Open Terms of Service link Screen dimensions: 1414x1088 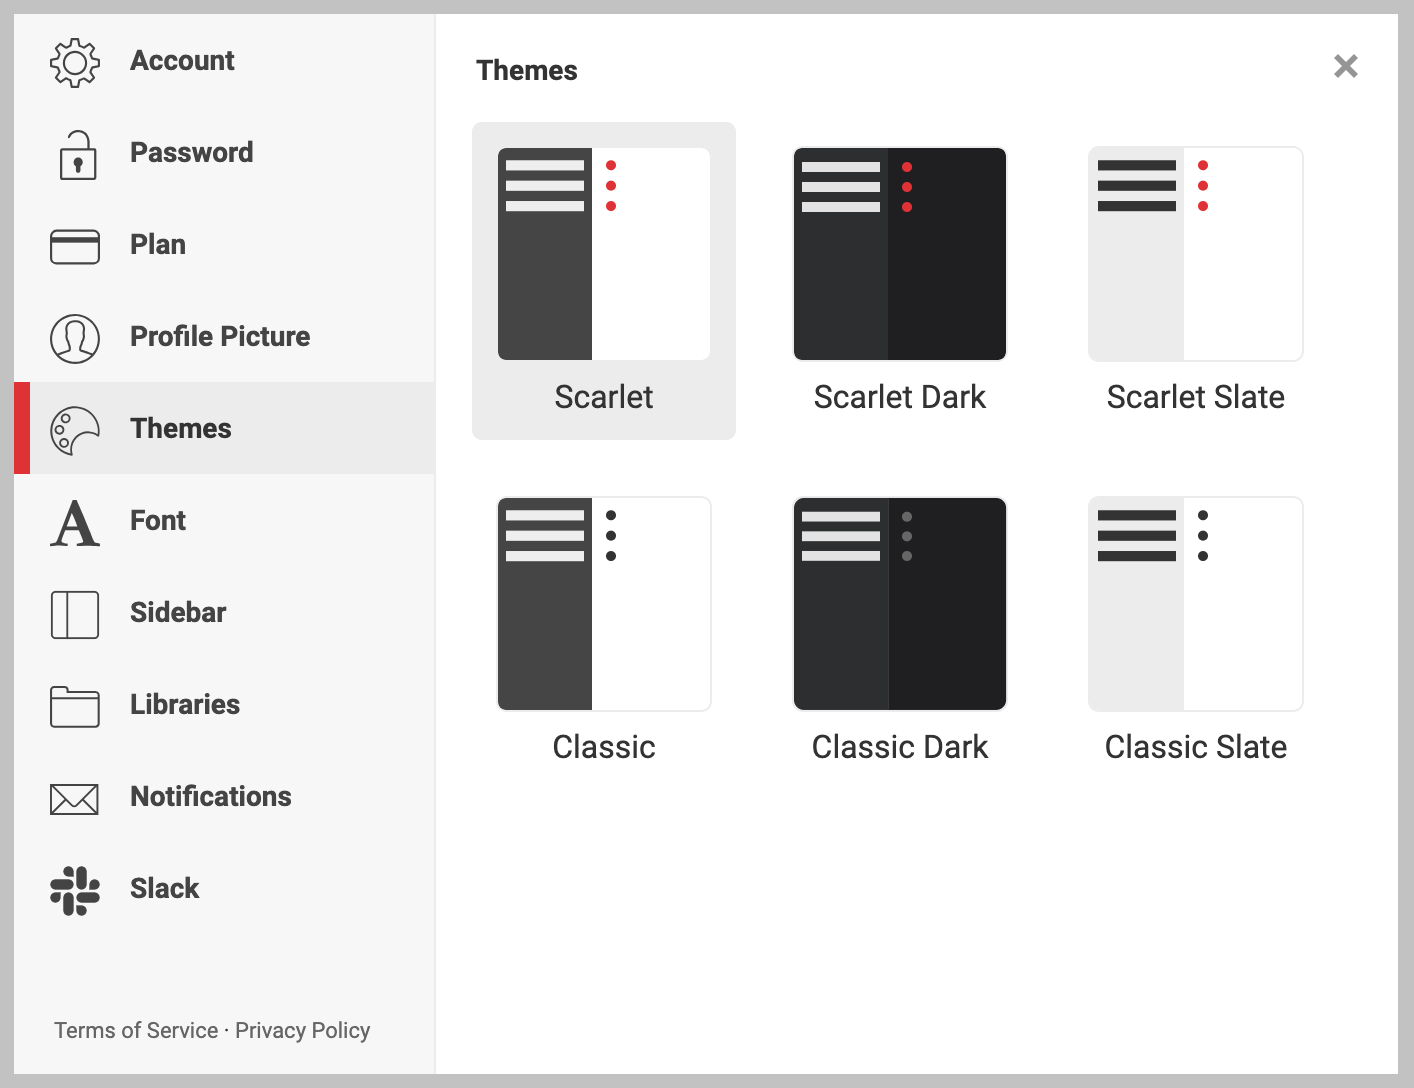(x=136, y=1030)
